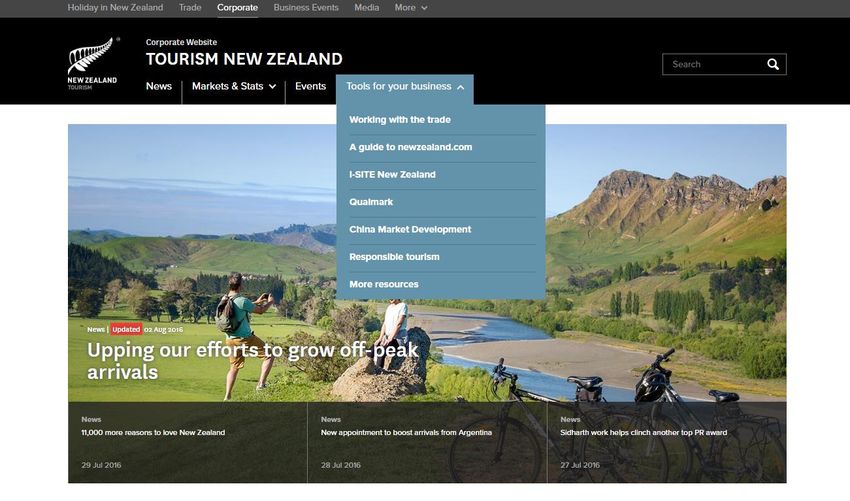This screenshot has width=850, height=501.
Task: Expand the More dropdown in top bar
Action: (410, 8)
